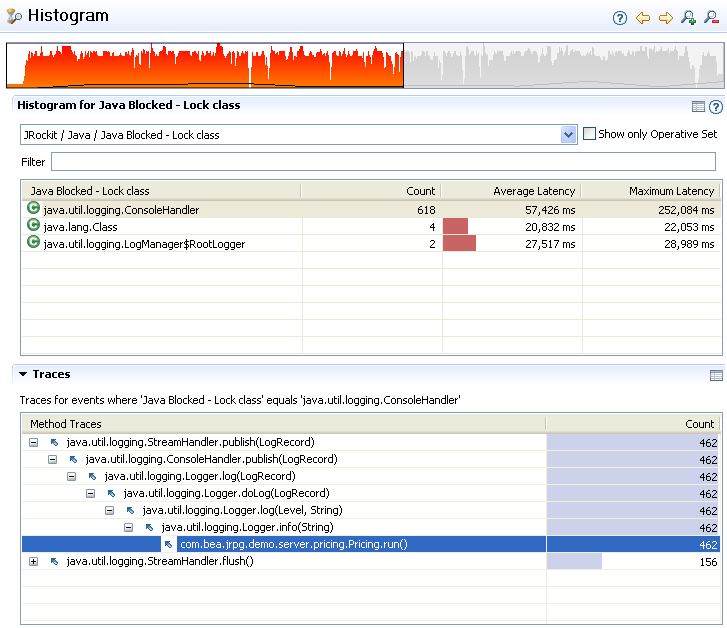This screenshot has width=727, height=628.
Task: Click the Histogram title icon
Action: (x=14, y=16)
